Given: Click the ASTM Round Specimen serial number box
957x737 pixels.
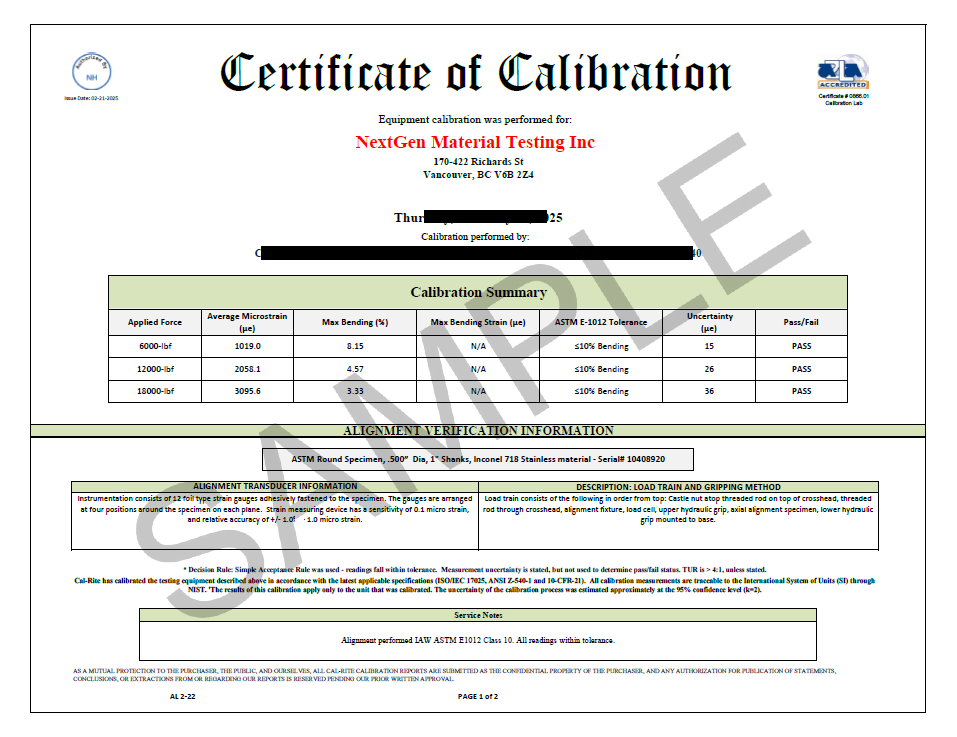Looking at the screenshot, I should (478, 459).
